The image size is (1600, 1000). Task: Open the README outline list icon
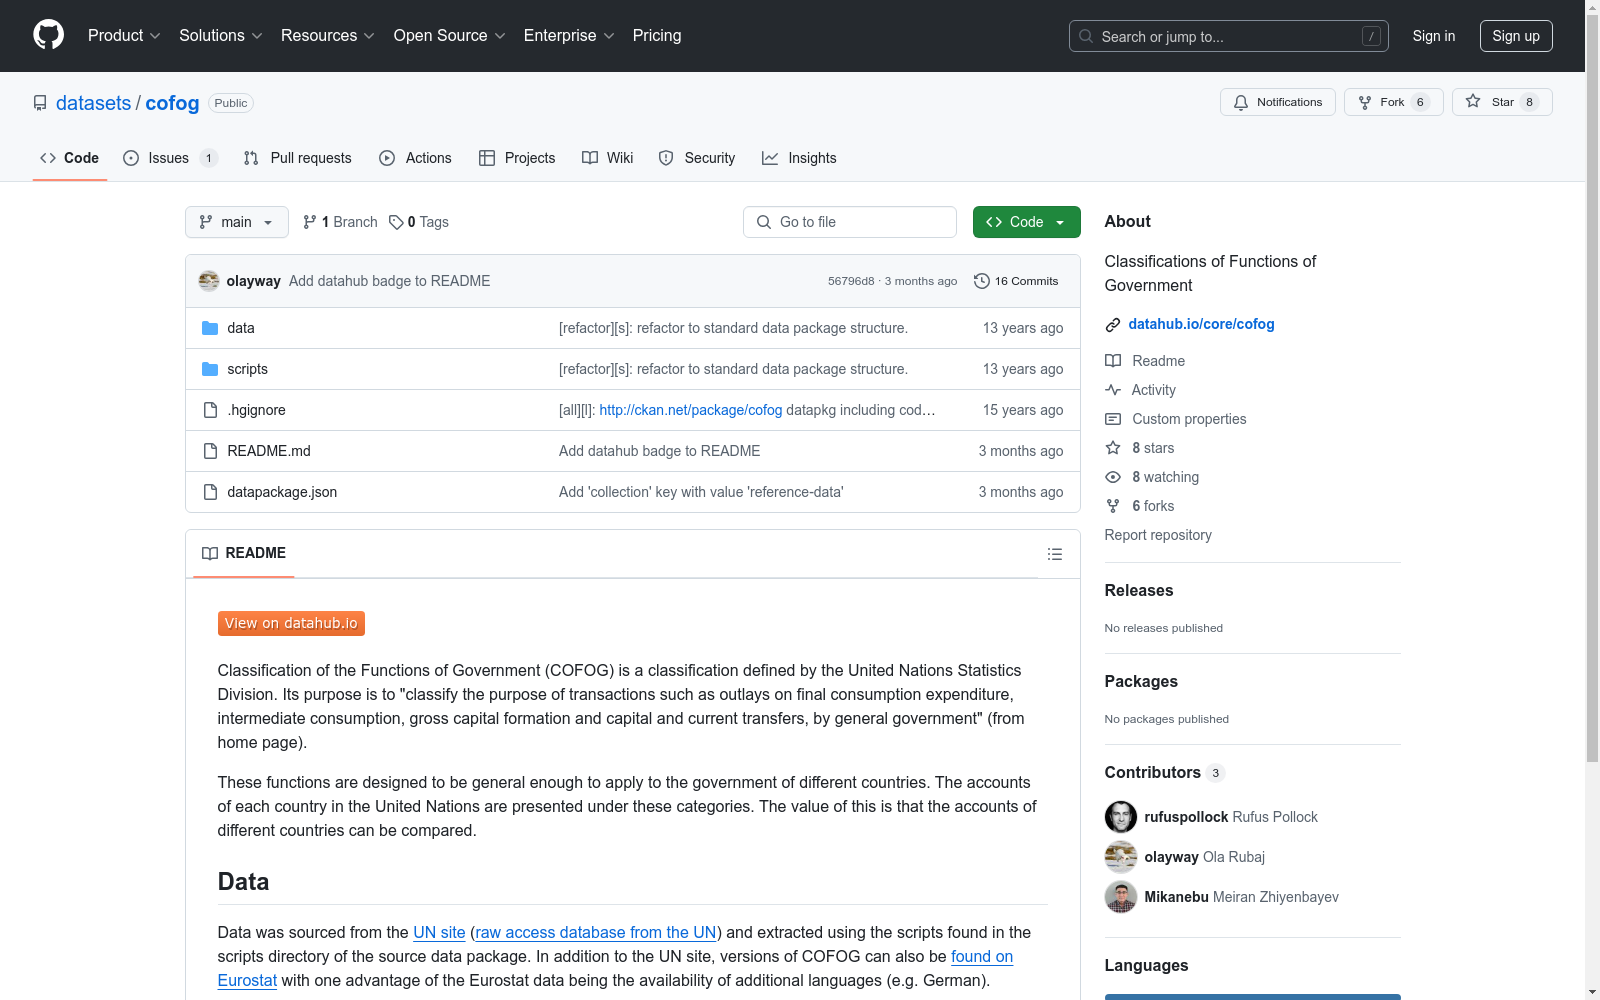pos(1055,554)
